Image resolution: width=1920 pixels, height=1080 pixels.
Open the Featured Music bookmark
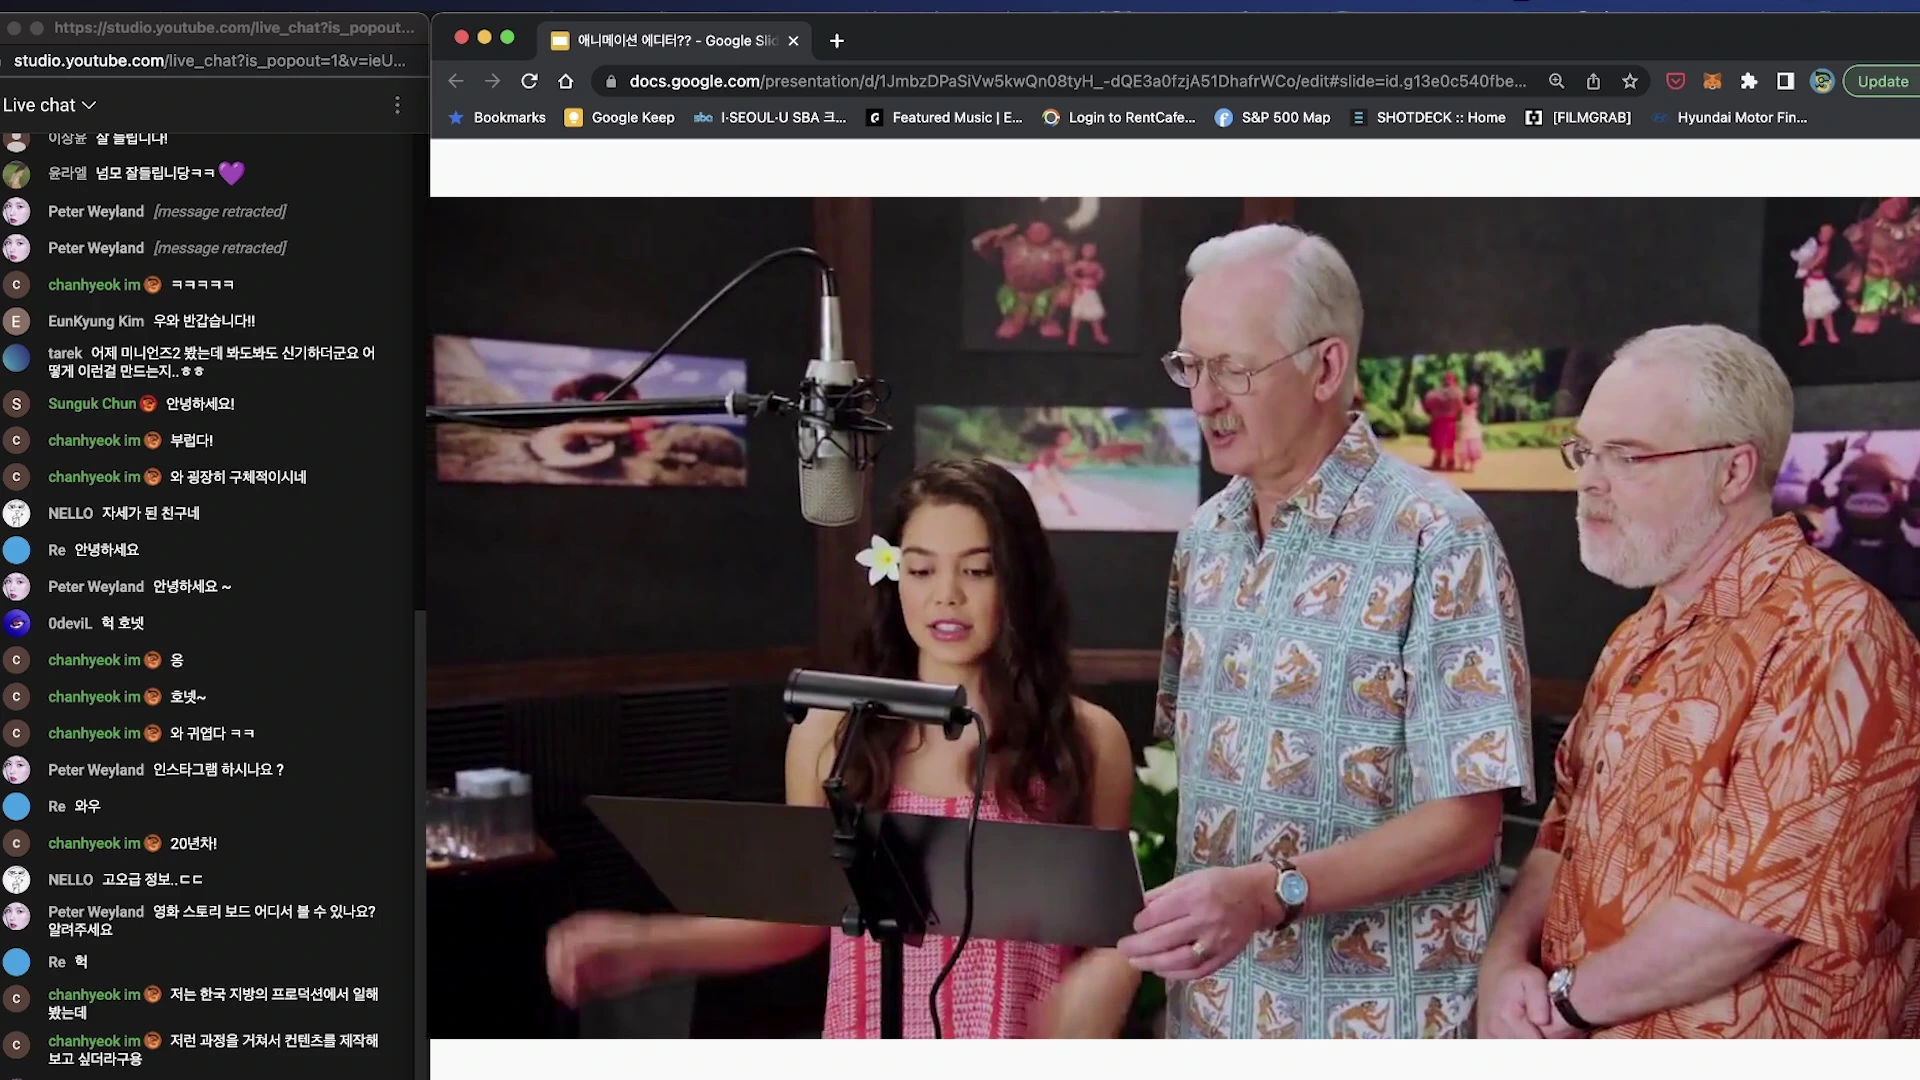945,118
